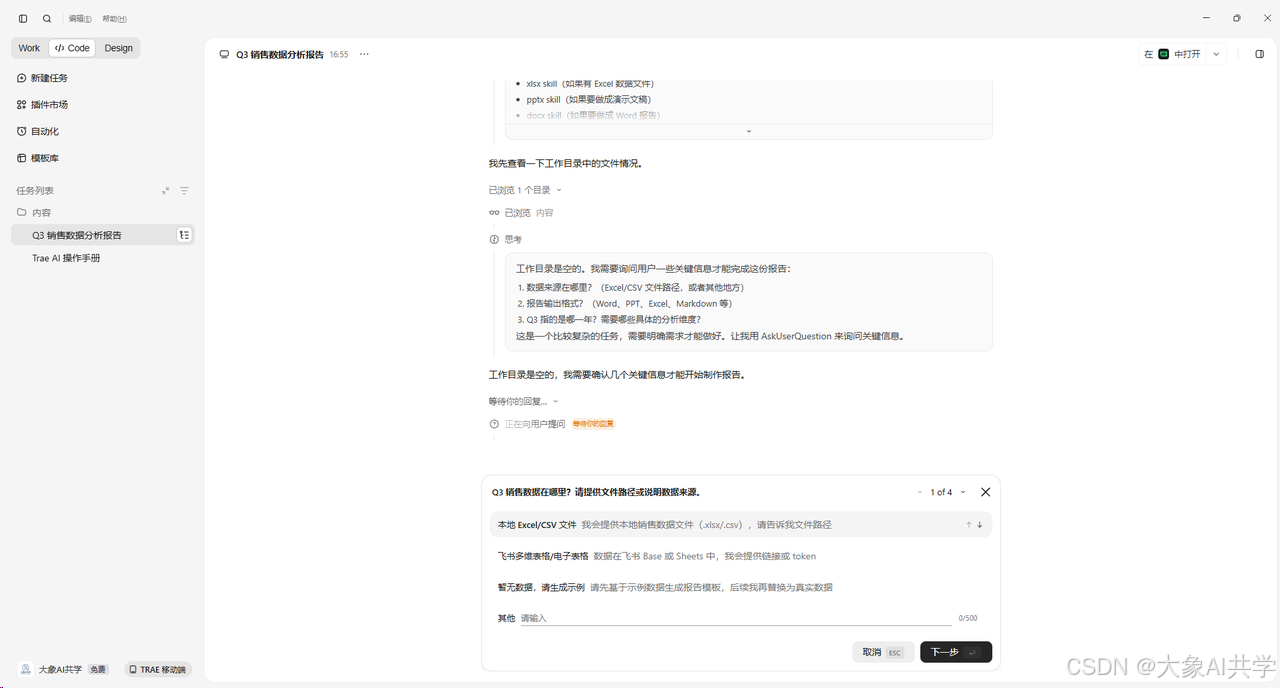Click the 取消 cancel button
The image size is (1280, 688).
click(884, 652)
